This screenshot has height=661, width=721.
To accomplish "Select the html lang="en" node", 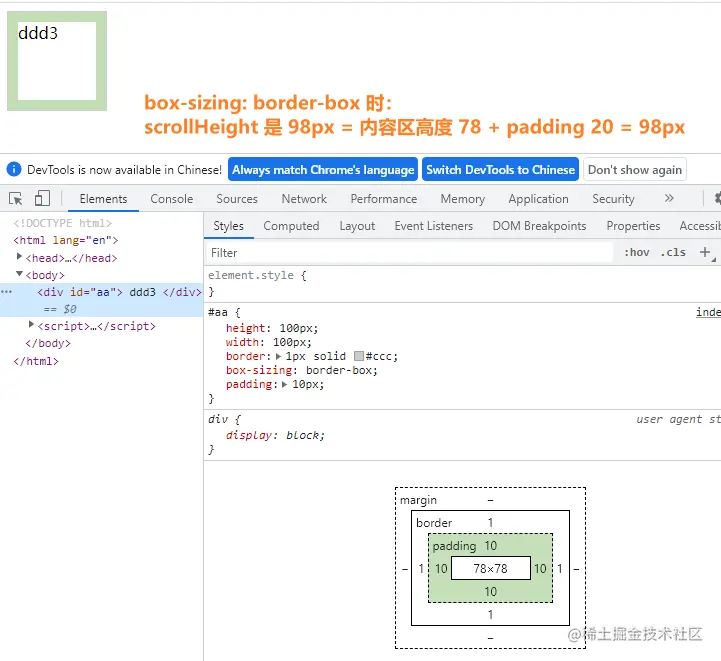I will click(66, 240).
